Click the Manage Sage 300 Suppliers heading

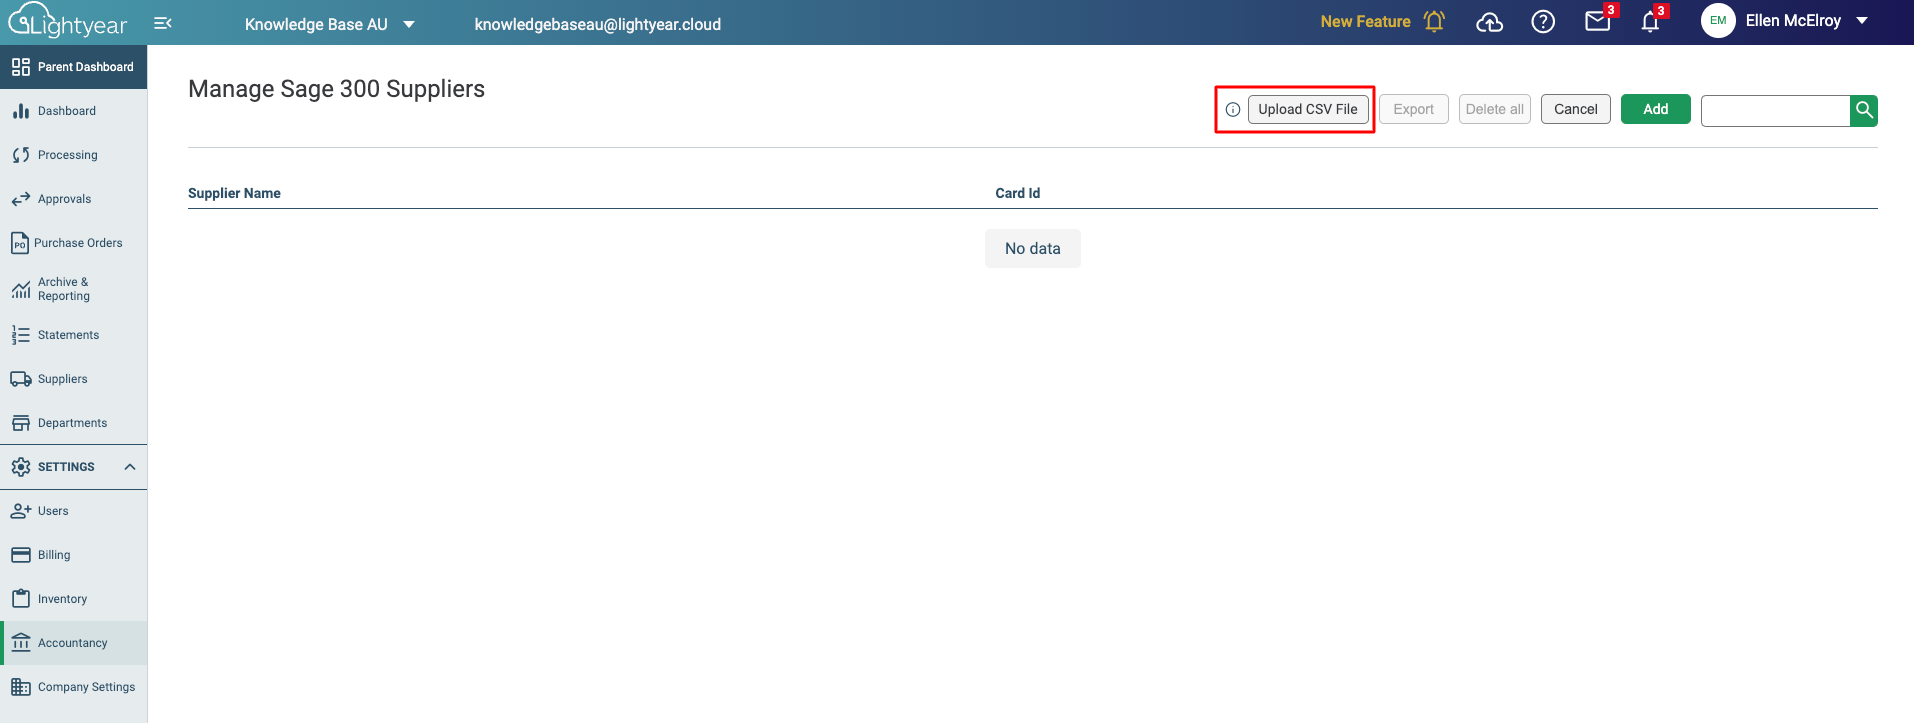pyautogui.click(x=336, y=89)
